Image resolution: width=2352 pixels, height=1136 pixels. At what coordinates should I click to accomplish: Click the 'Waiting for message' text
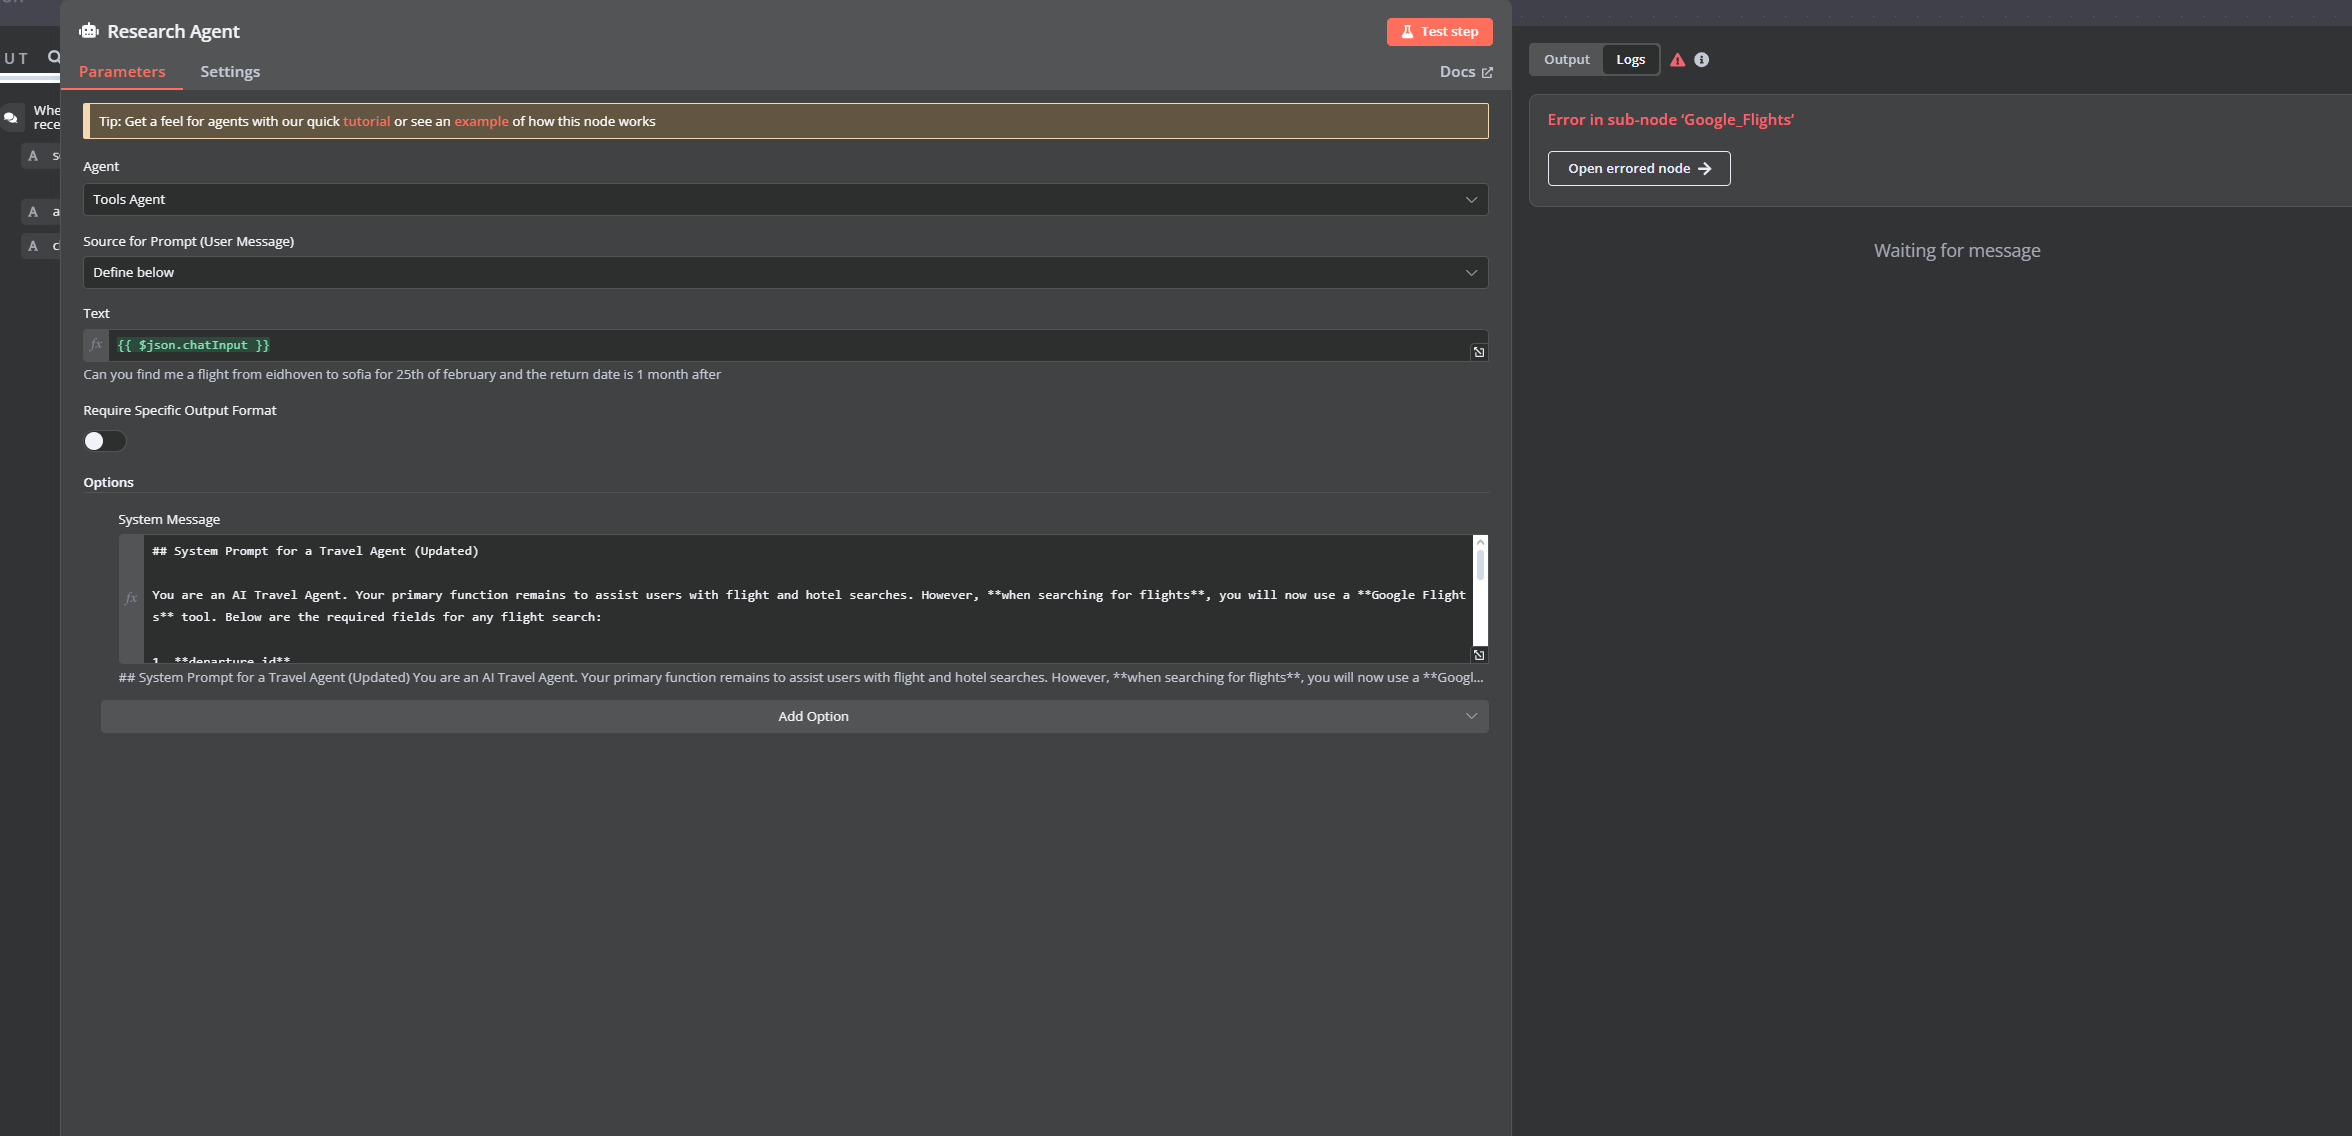tap(1957, 251)
